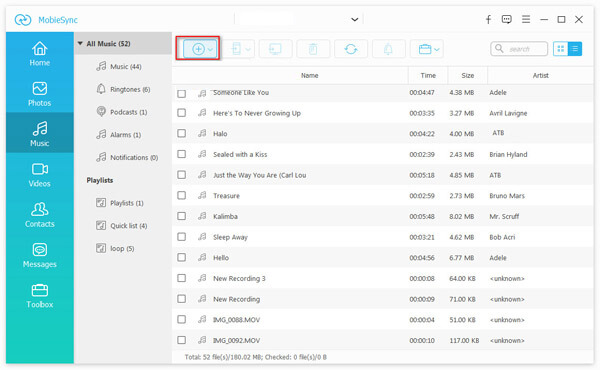Screen dimensions: 600x370
Task: Click the export to PC monitor icon
Action: pyautogui.click(x=275, y=49)
